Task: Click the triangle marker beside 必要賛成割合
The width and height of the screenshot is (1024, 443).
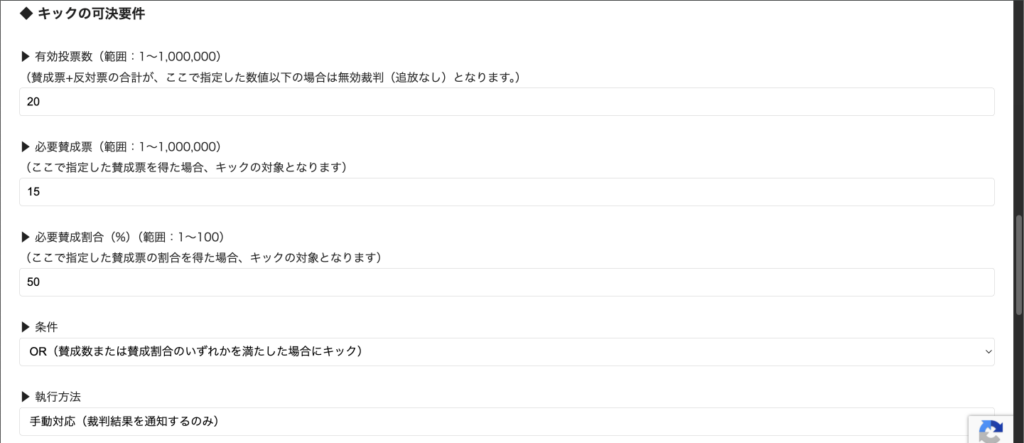Action: [x=26, y=237]
